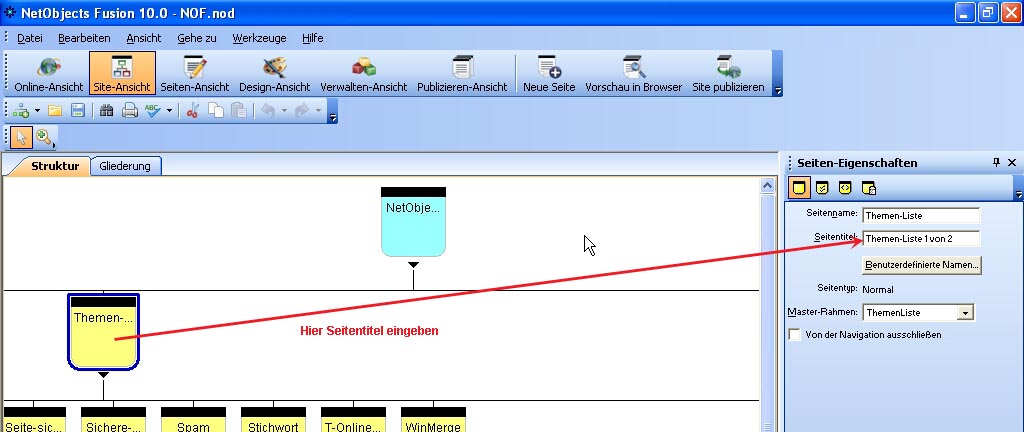
Task: Click the print icon in toolbar
Action: tap(129, 110)
